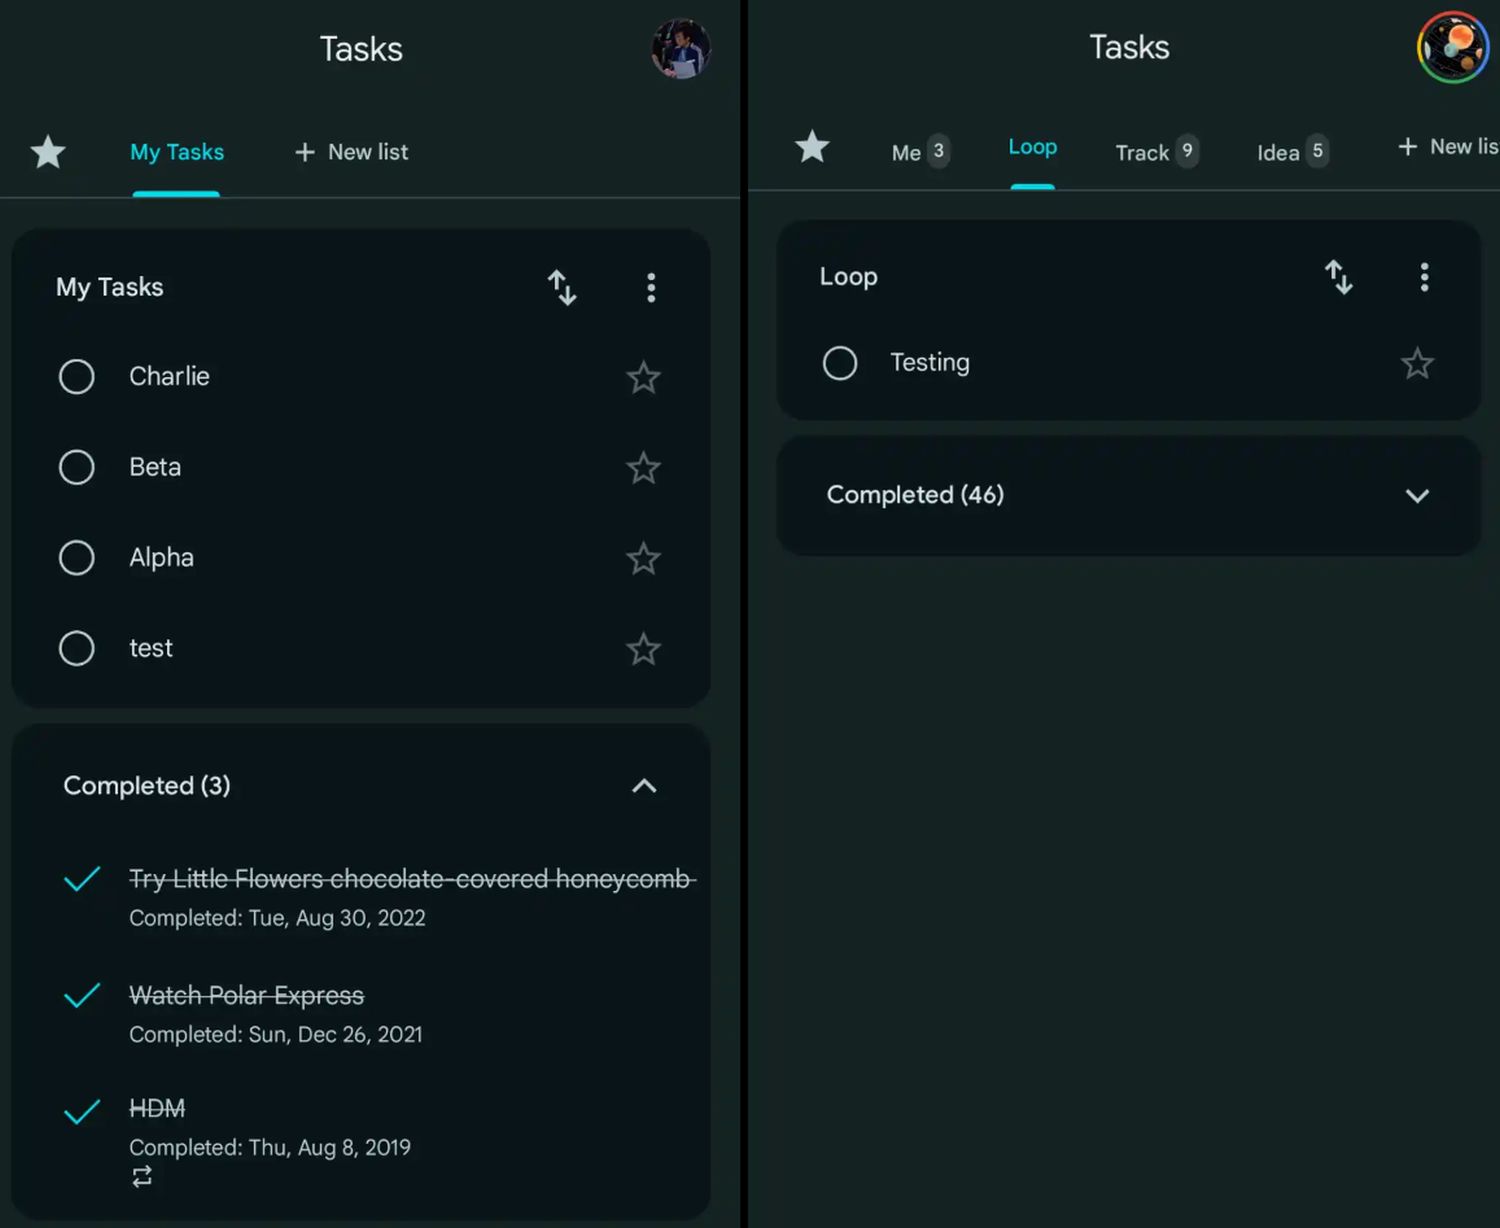Open three-dot menu for Loop list
This screenshot has width=1500, height=1228.
[1424, 277]
